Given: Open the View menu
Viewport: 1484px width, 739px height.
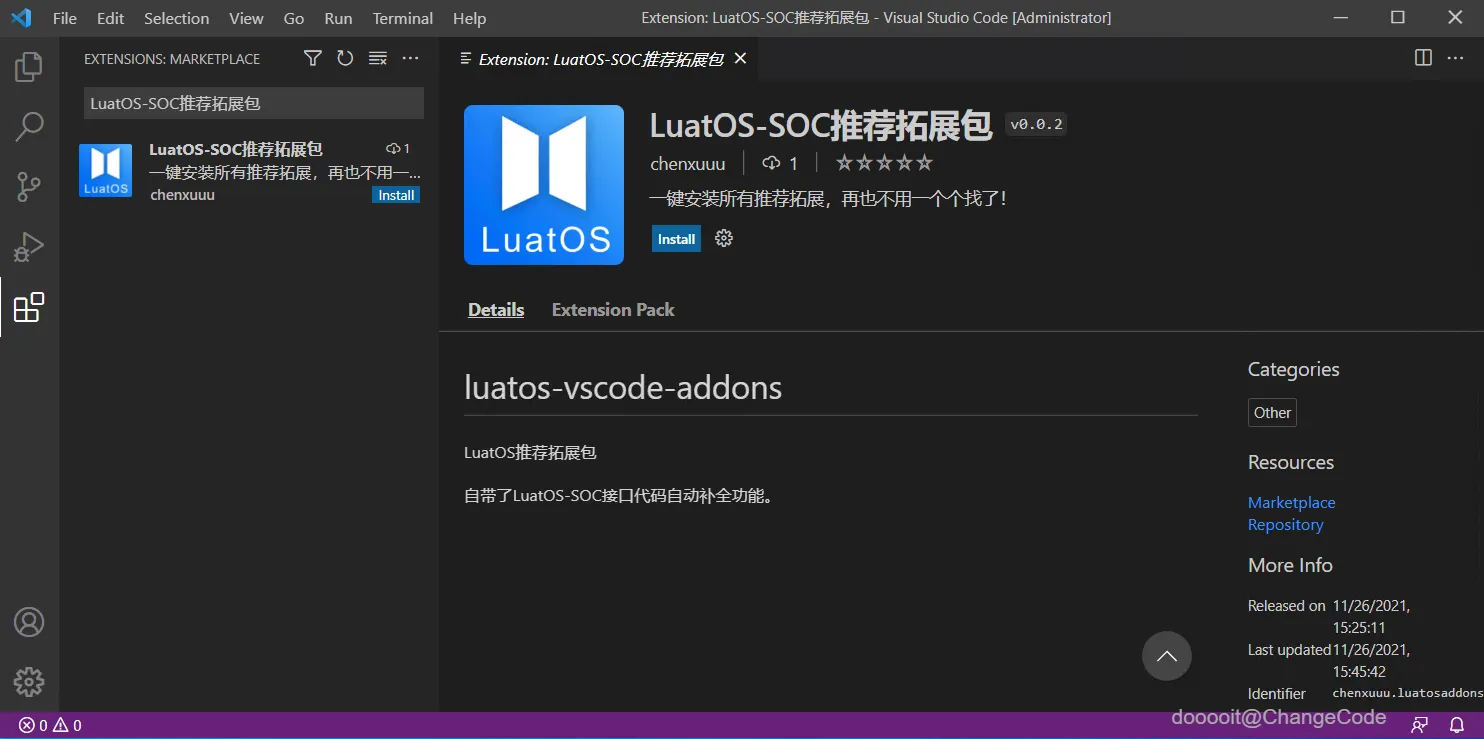Looking at the screenshot, I should pos(246,18).
